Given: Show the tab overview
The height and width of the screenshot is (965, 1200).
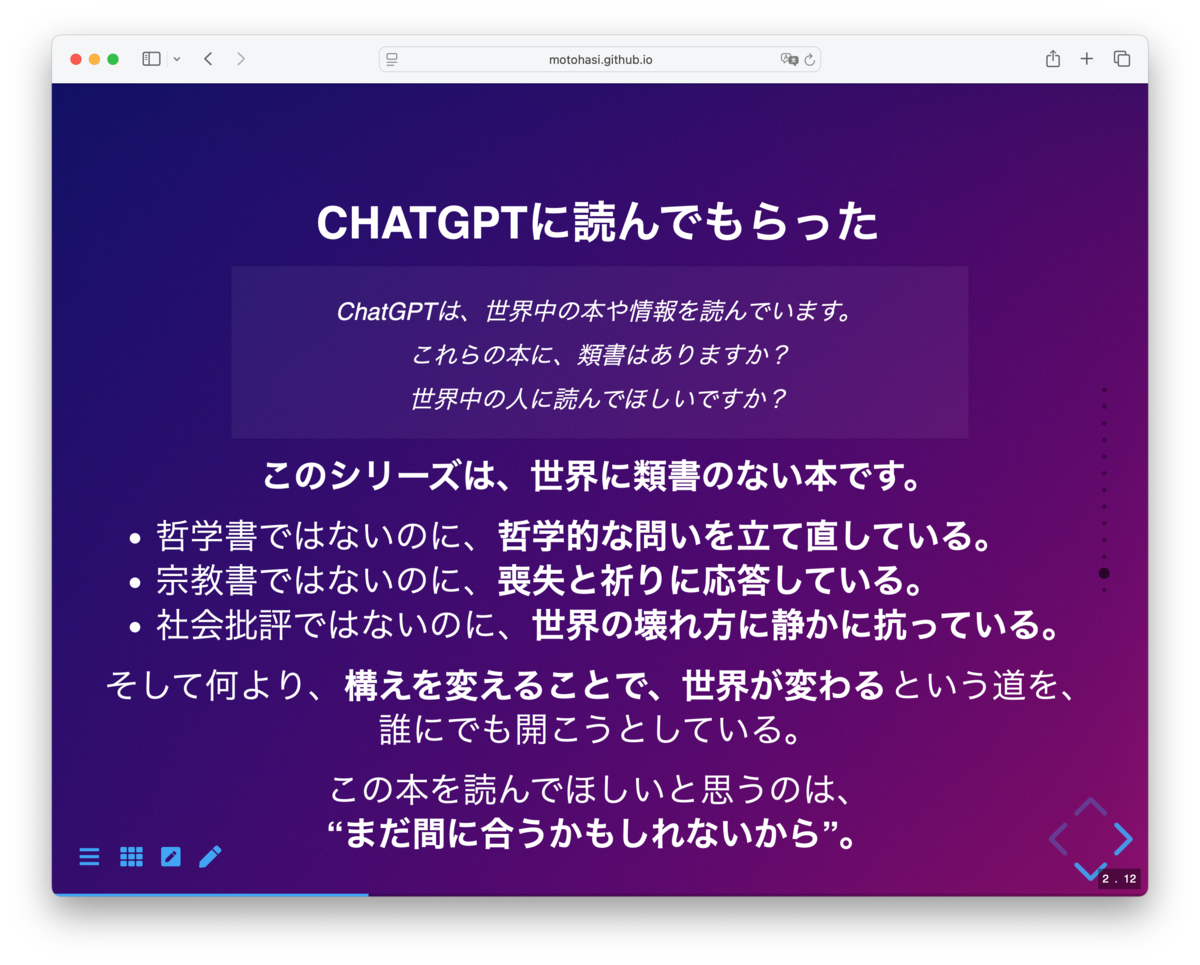Looking at the screenshot, I should [x=1122, y=59].
